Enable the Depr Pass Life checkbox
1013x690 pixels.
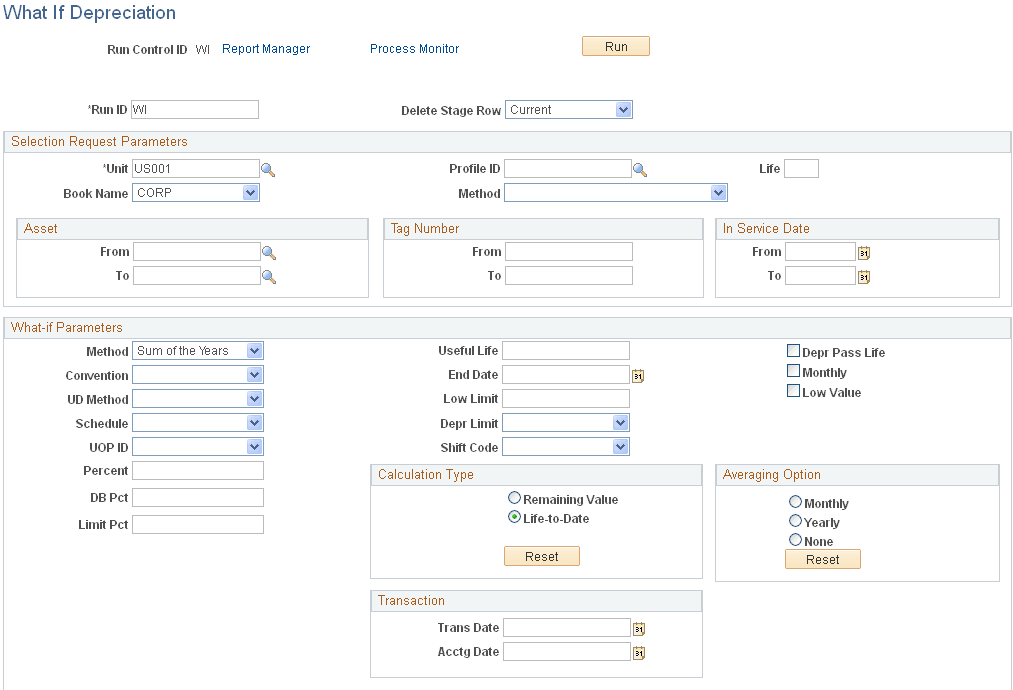click(x=793, y=350)
